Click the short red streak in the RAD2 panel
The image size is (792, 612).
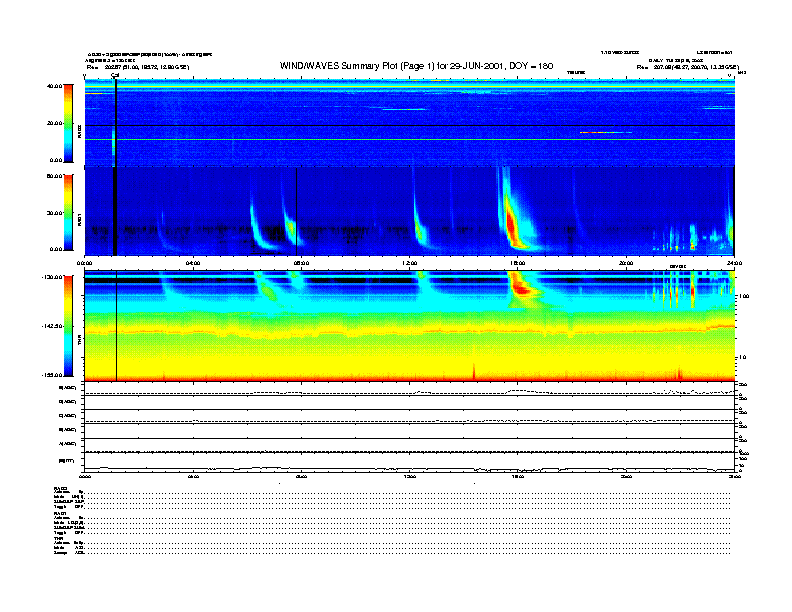606,132
